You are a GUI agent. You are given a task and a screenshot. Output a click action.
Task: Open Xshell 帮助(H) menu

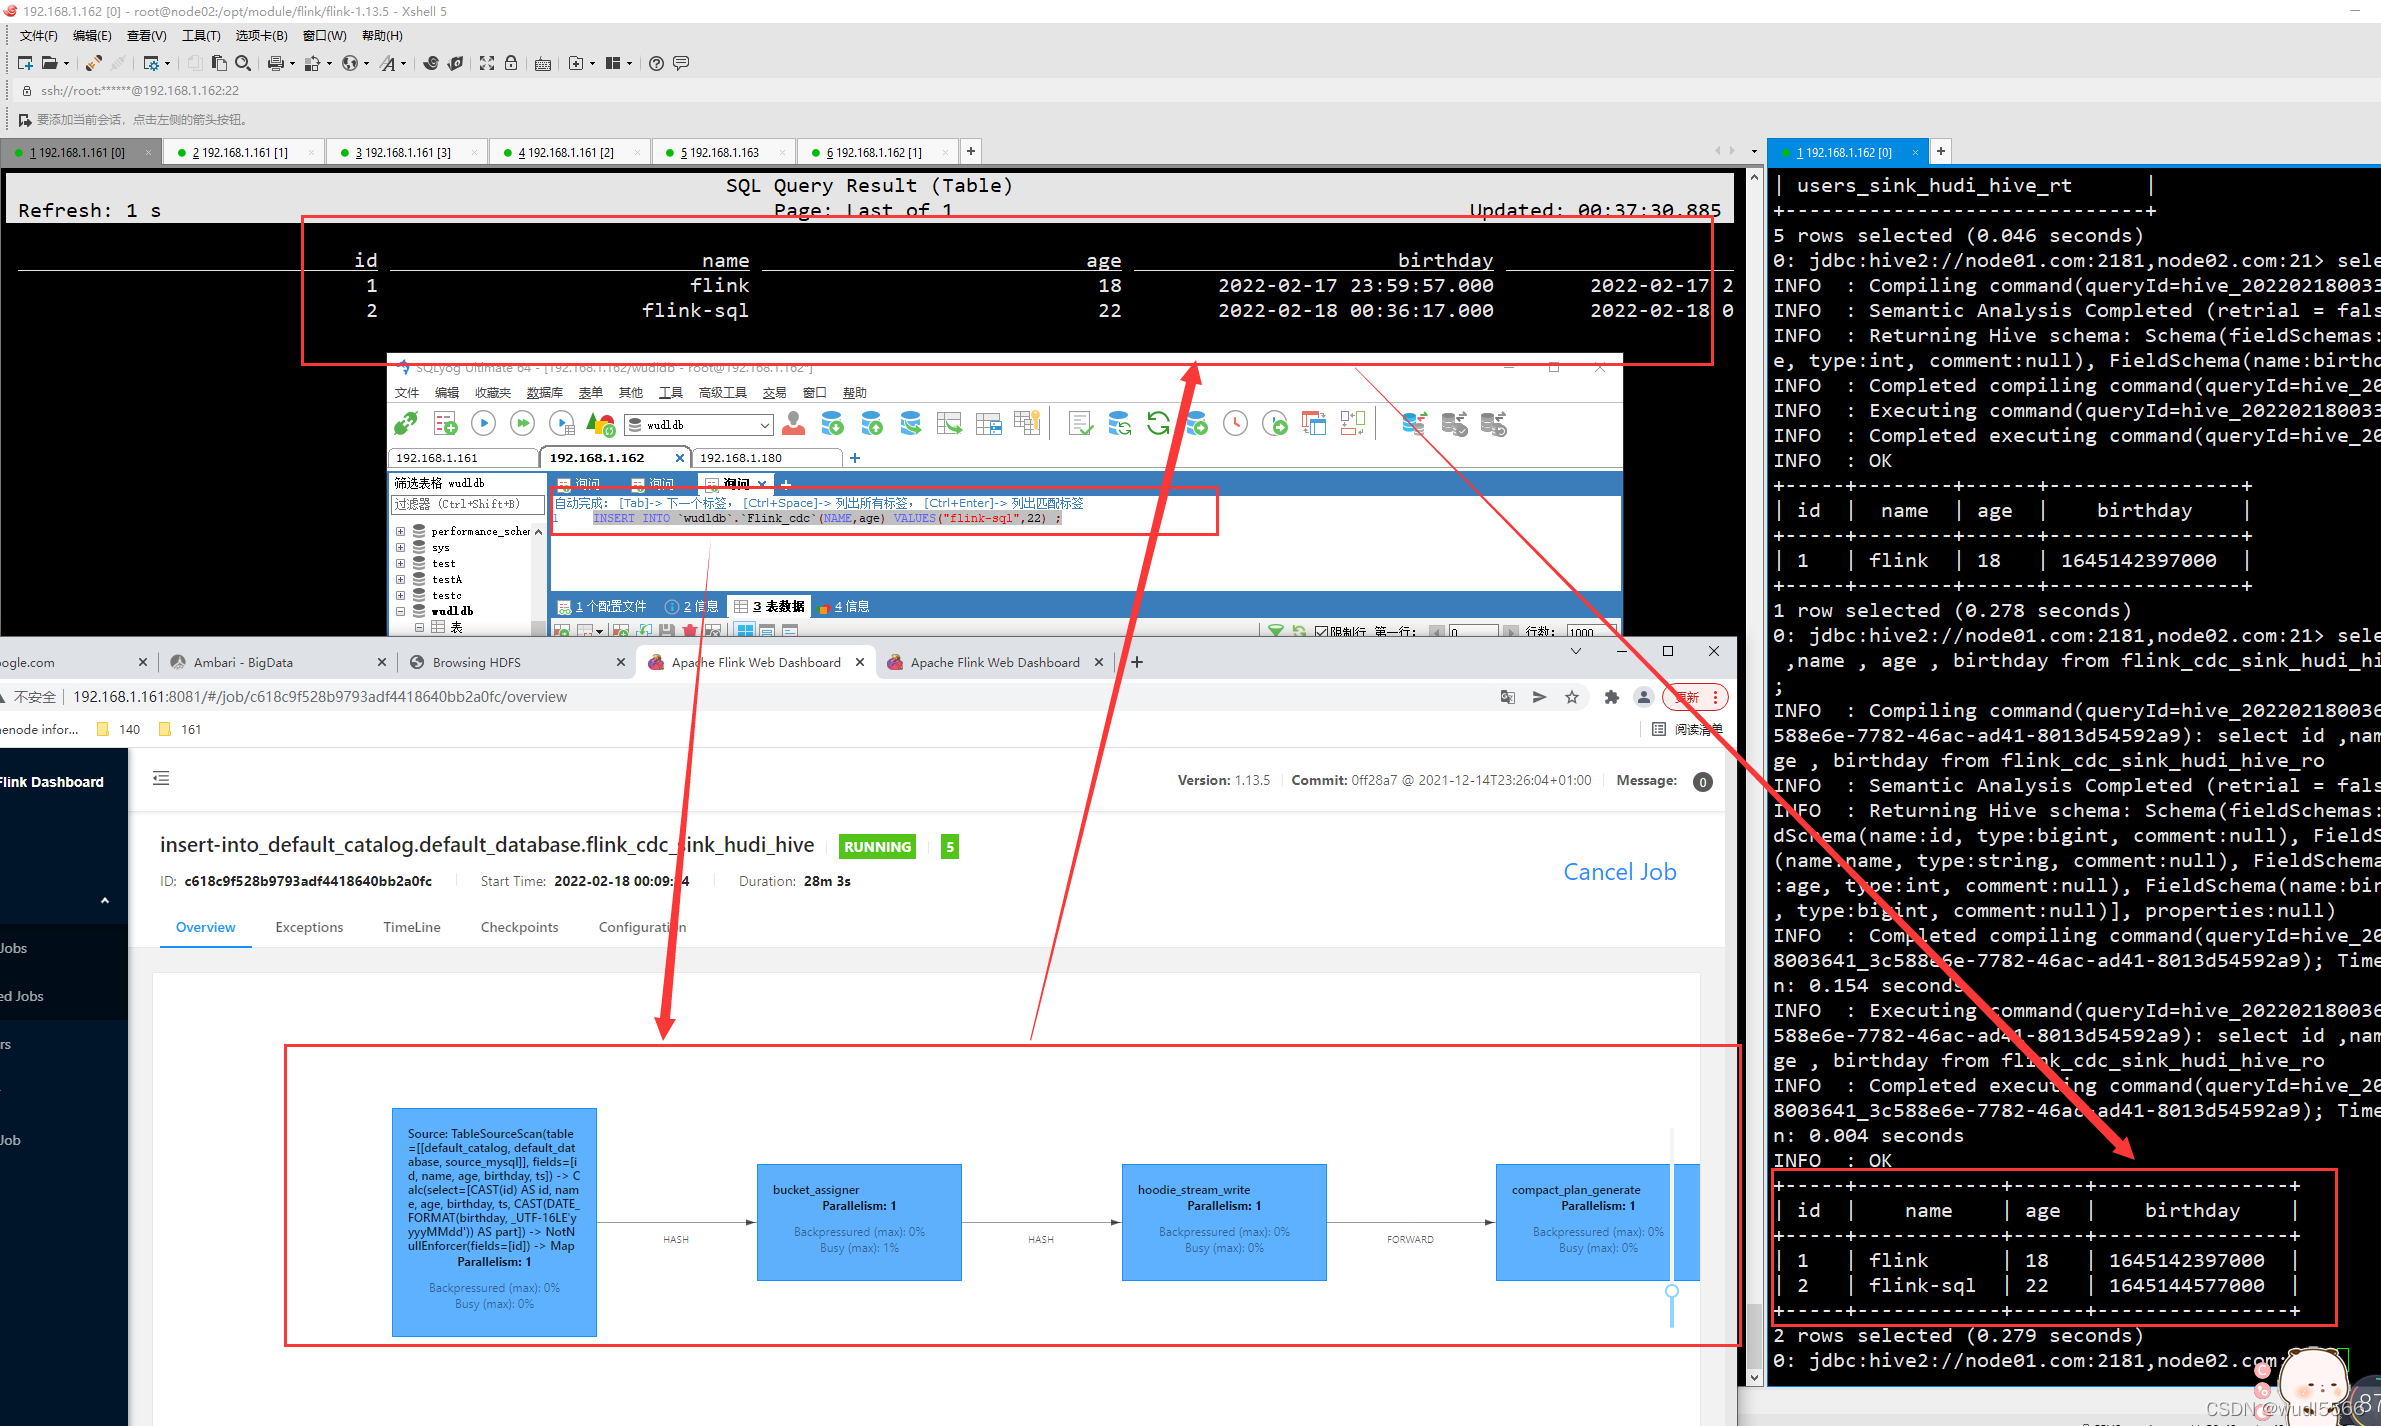382,36
